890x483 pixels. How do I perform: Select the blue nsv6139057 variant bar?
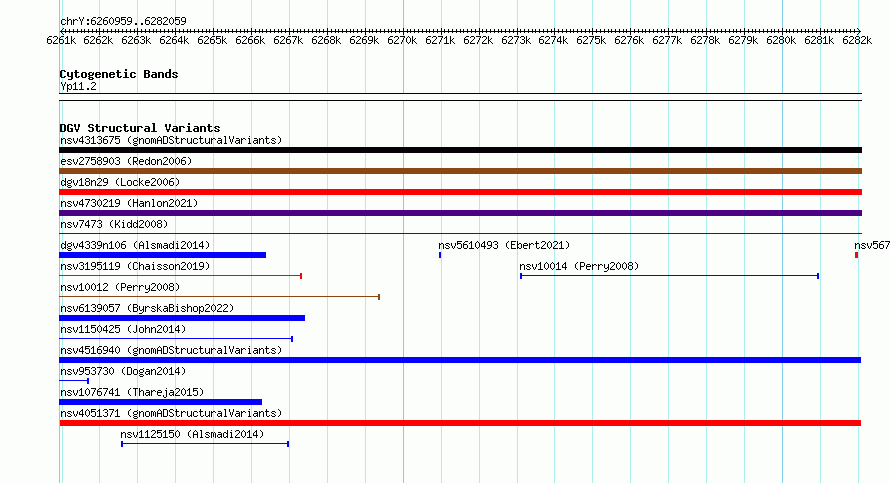(x=182, y=318)
